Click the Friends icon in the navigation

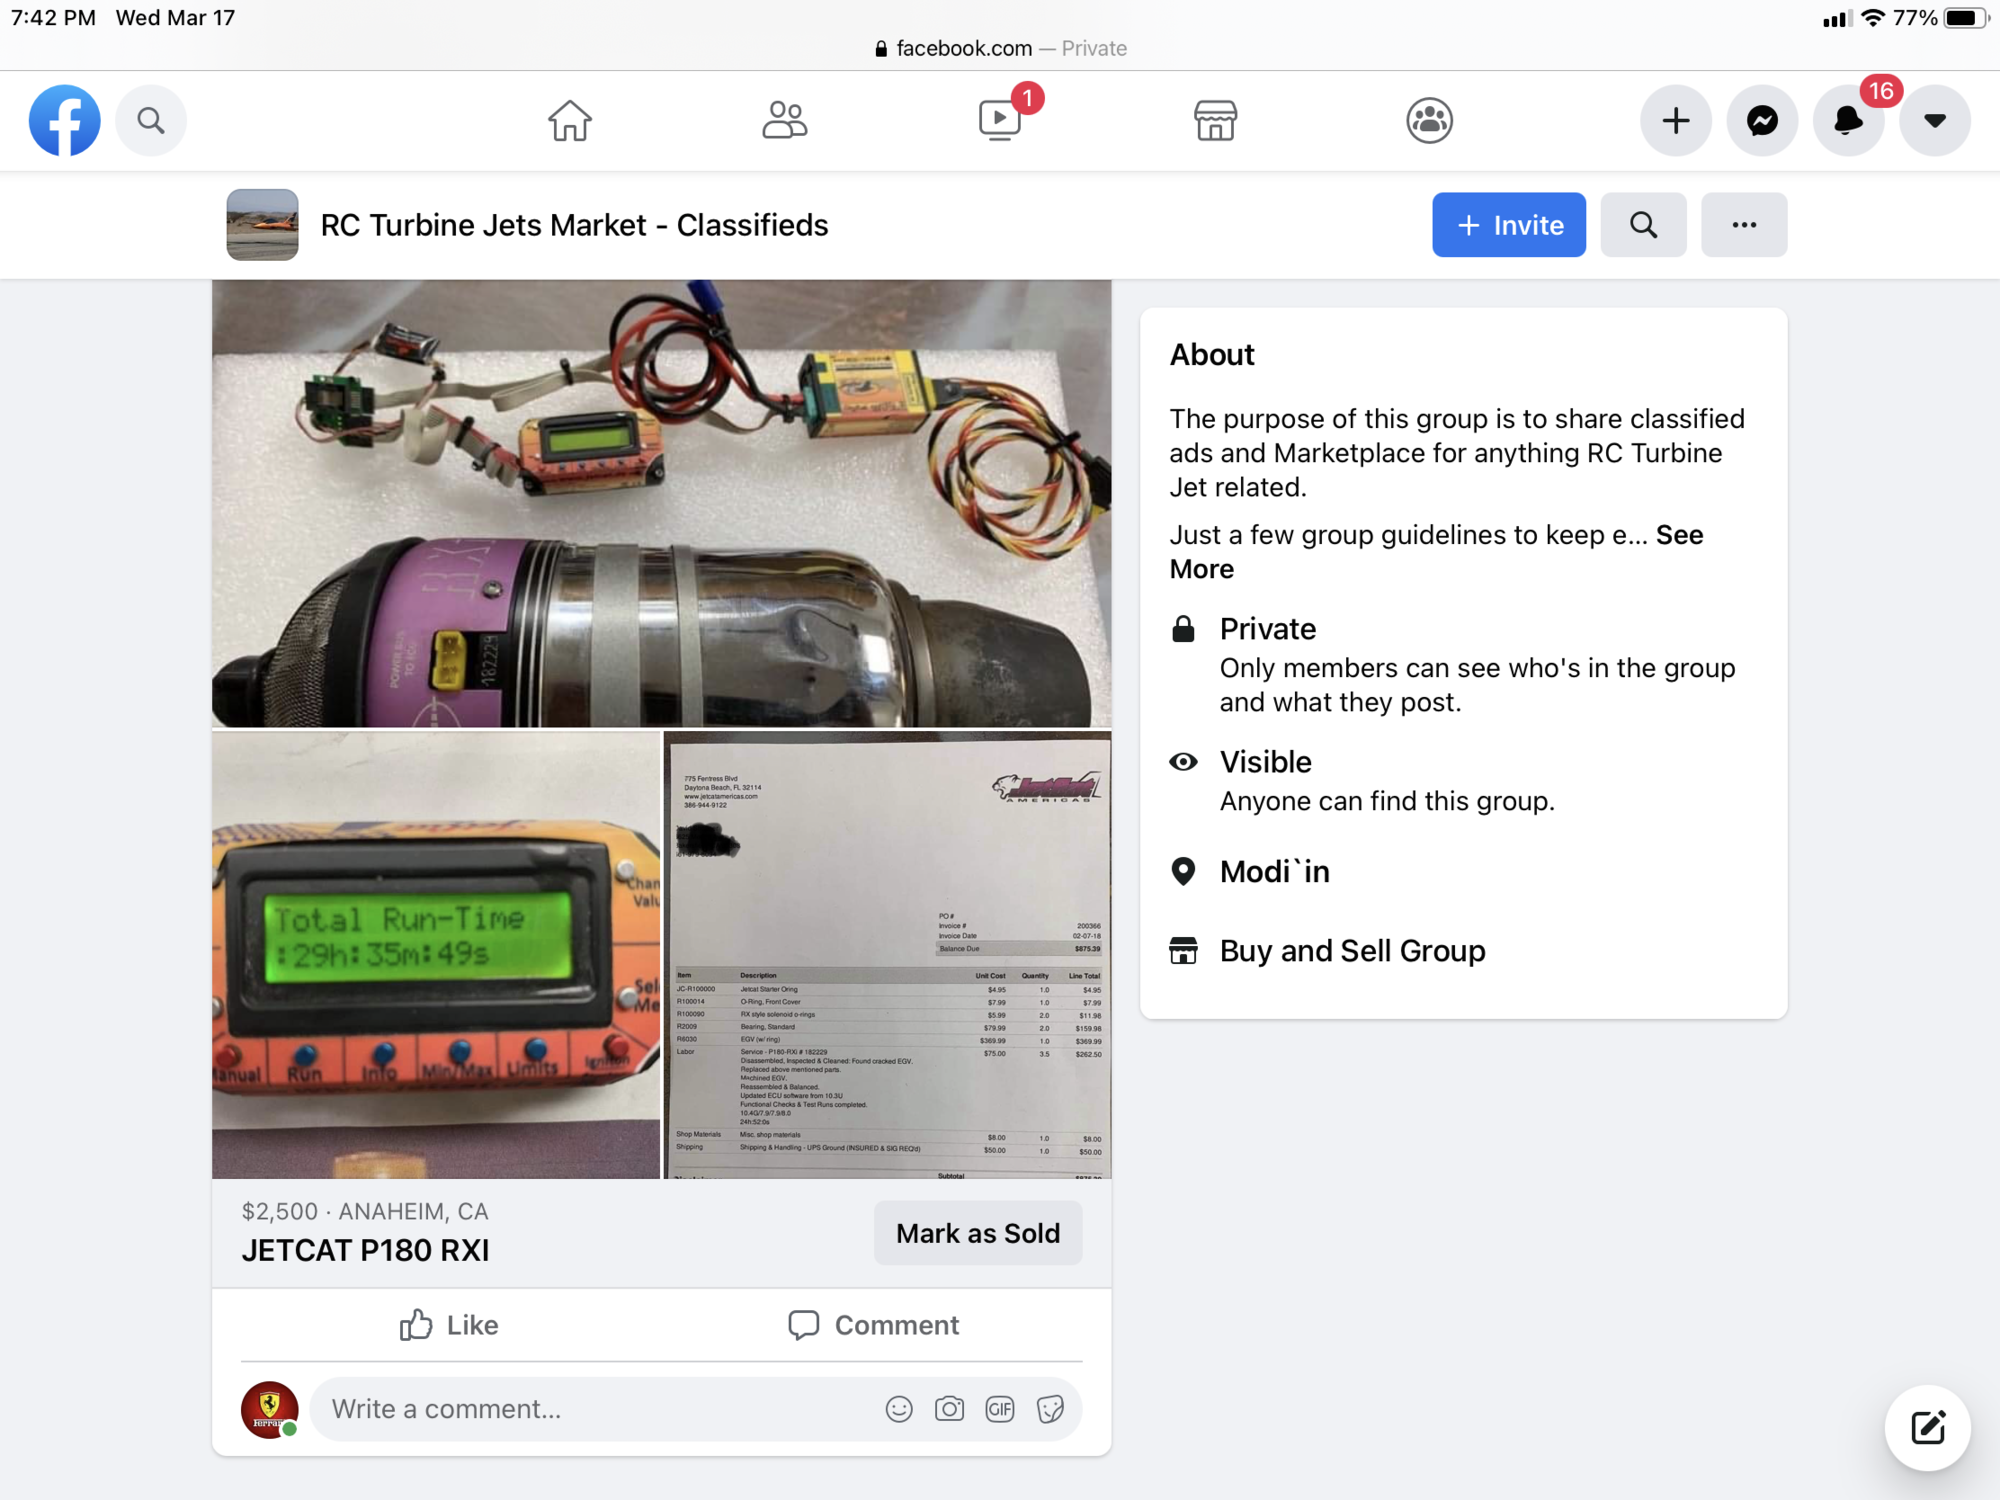(x=784, y=121)
